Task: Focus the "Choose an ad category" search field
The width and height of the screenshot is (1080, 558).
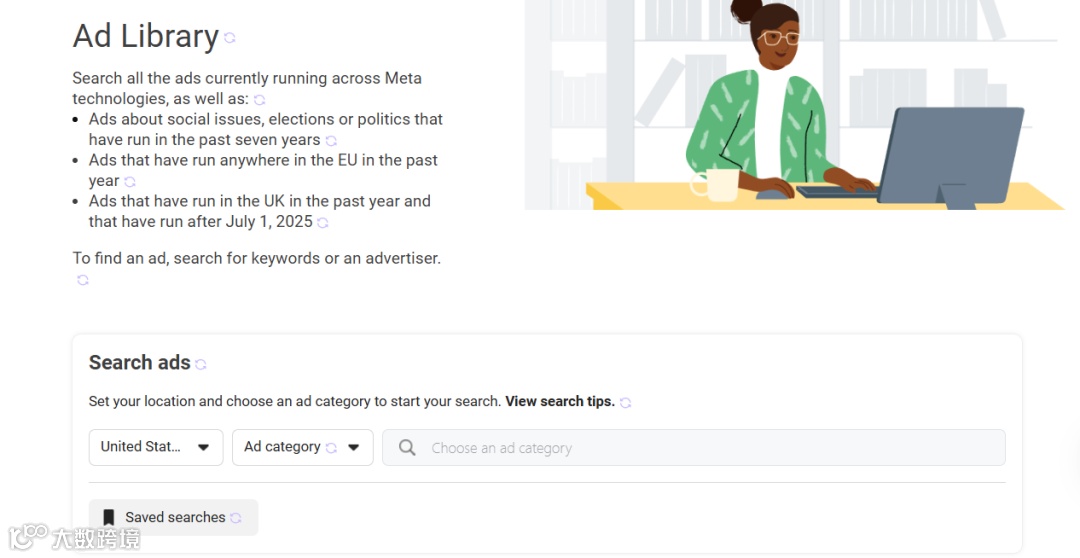Action: [x=700, y=448]
